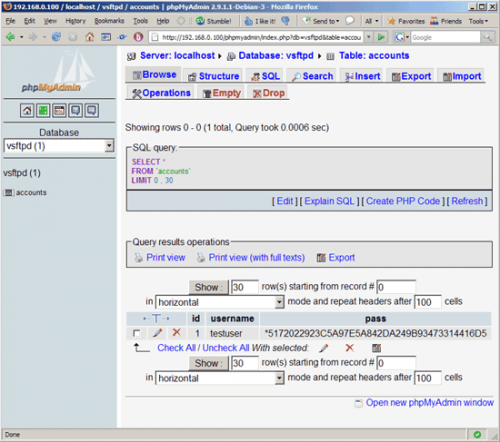Click the Google search input box
The height and width of the screenshot is (442, 500).
coord(445,37)
